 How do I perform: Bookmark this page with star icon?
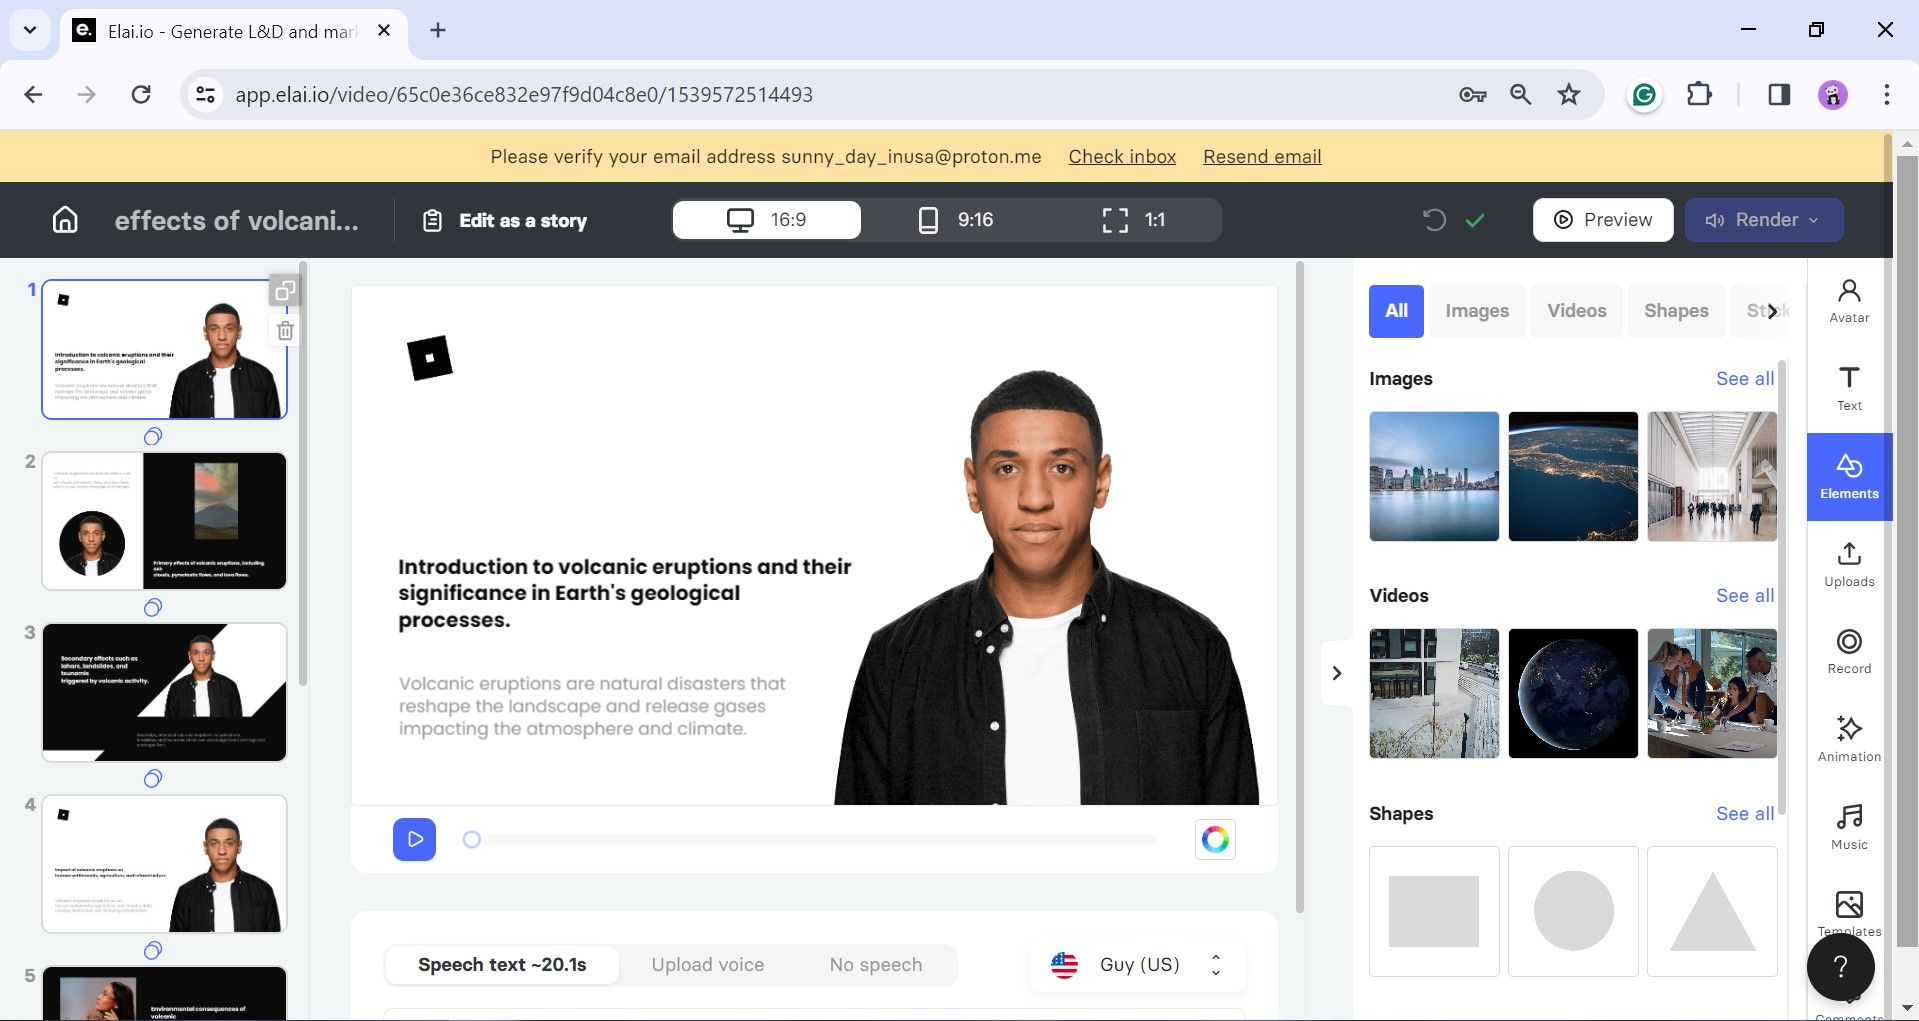point(1569,95)
